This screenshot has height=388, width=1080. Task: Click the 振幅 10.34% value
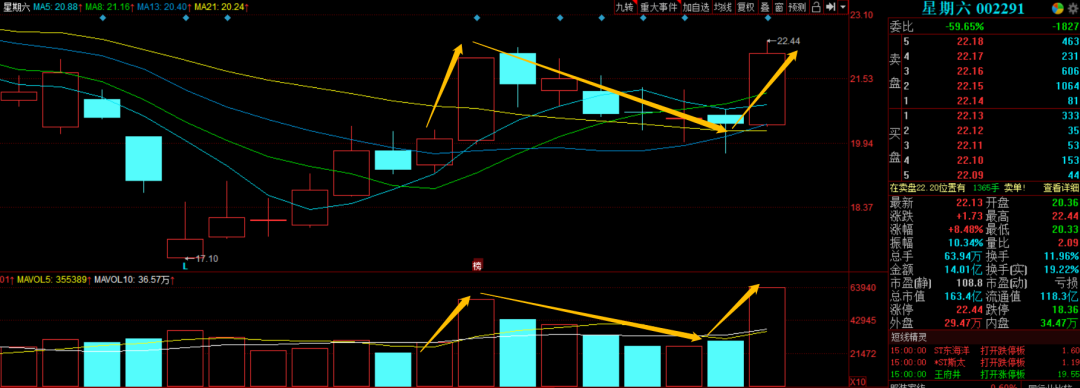click(966, 243)
